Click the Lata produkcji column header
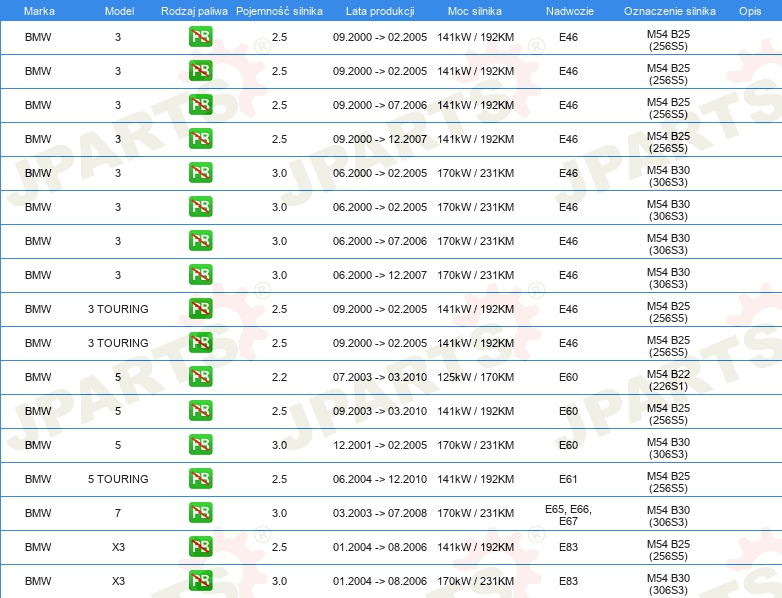The width and height of the screenshot is (782, 598). click(380, 11)
